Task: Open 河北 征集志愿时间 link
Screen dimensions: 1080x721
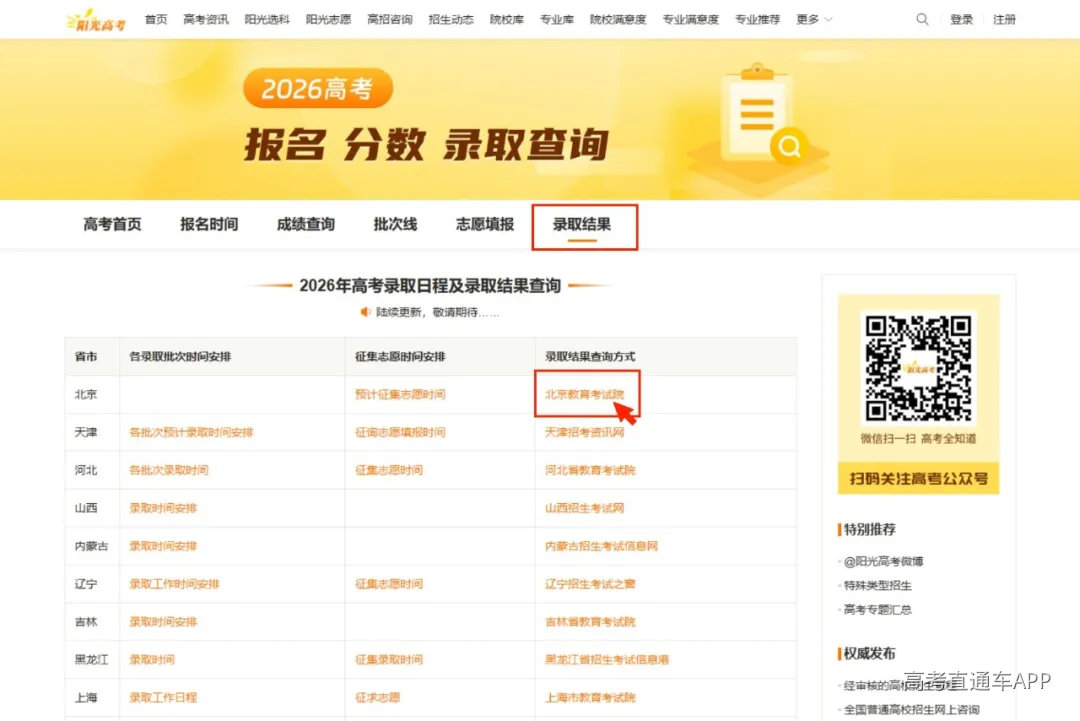Action: coord(388,470)
